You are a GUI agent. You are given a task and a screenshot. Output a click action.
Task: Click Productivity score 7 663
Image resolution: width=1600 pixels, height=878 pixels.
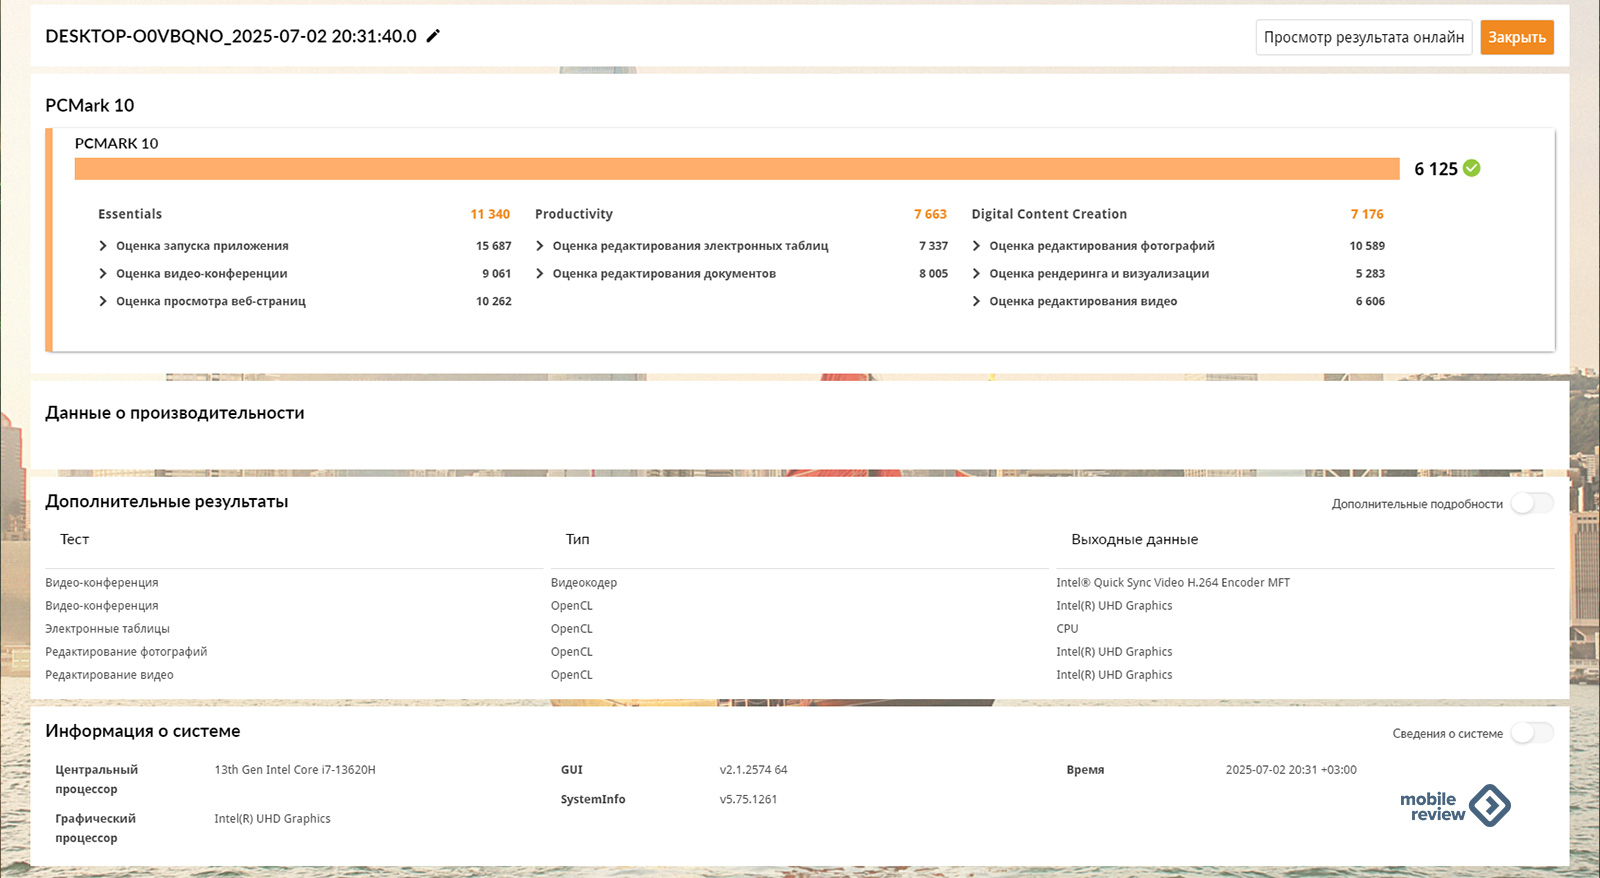pos(930,214)
